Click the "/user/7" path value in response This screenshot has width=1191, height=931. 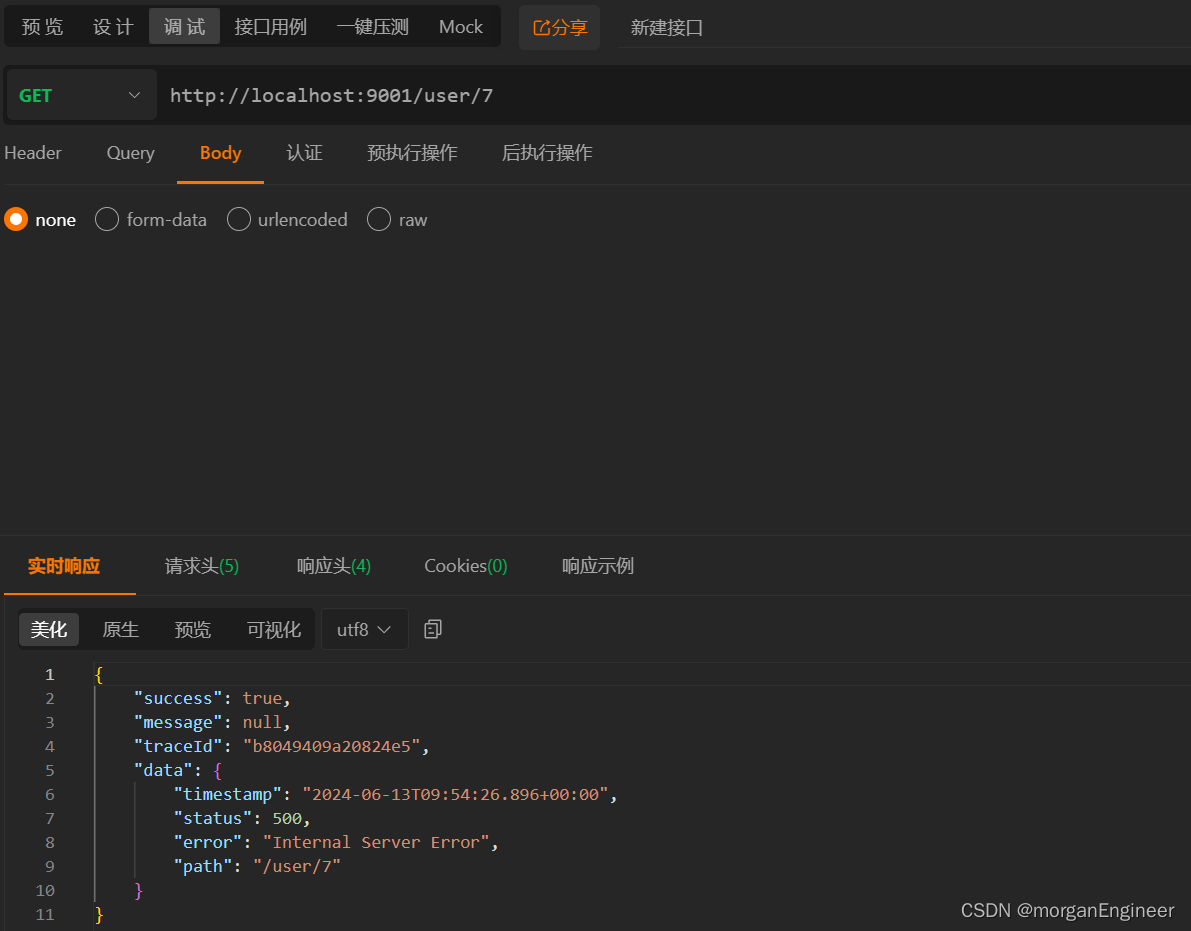point(297,866)
